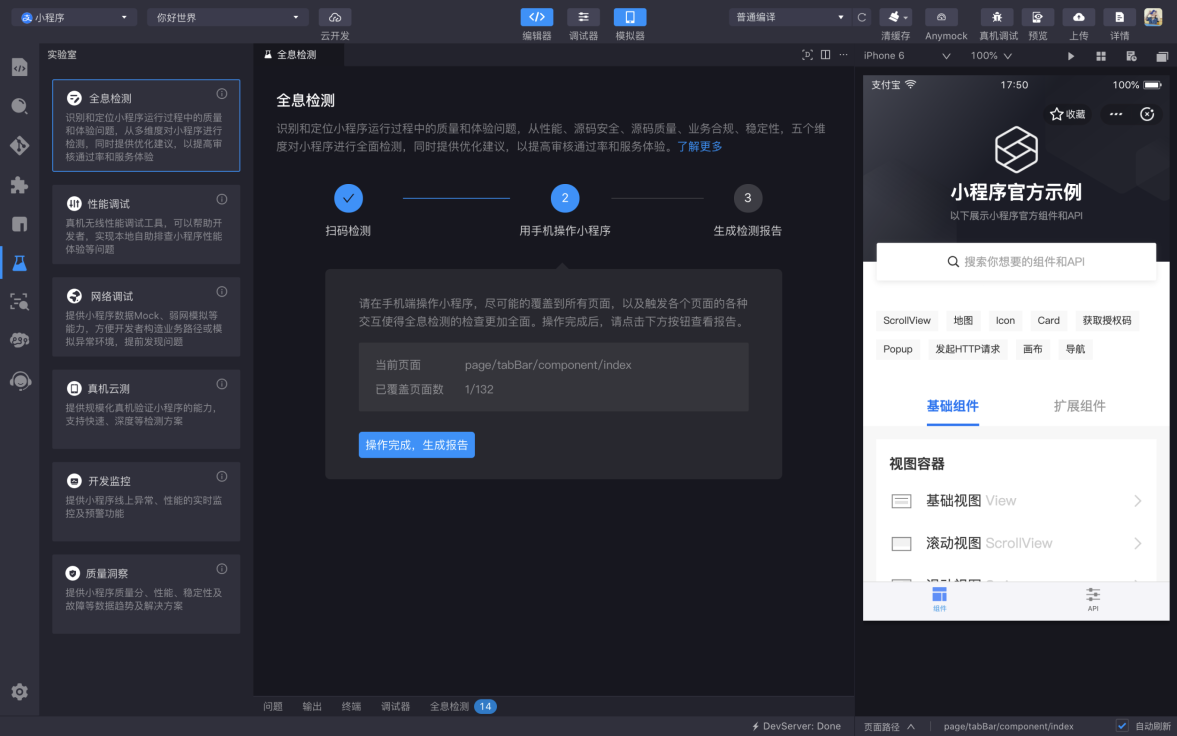This screenshot has height=736, width=1177.
Task: Click info icon on 性能调试 card
Action: click(221, 199)
